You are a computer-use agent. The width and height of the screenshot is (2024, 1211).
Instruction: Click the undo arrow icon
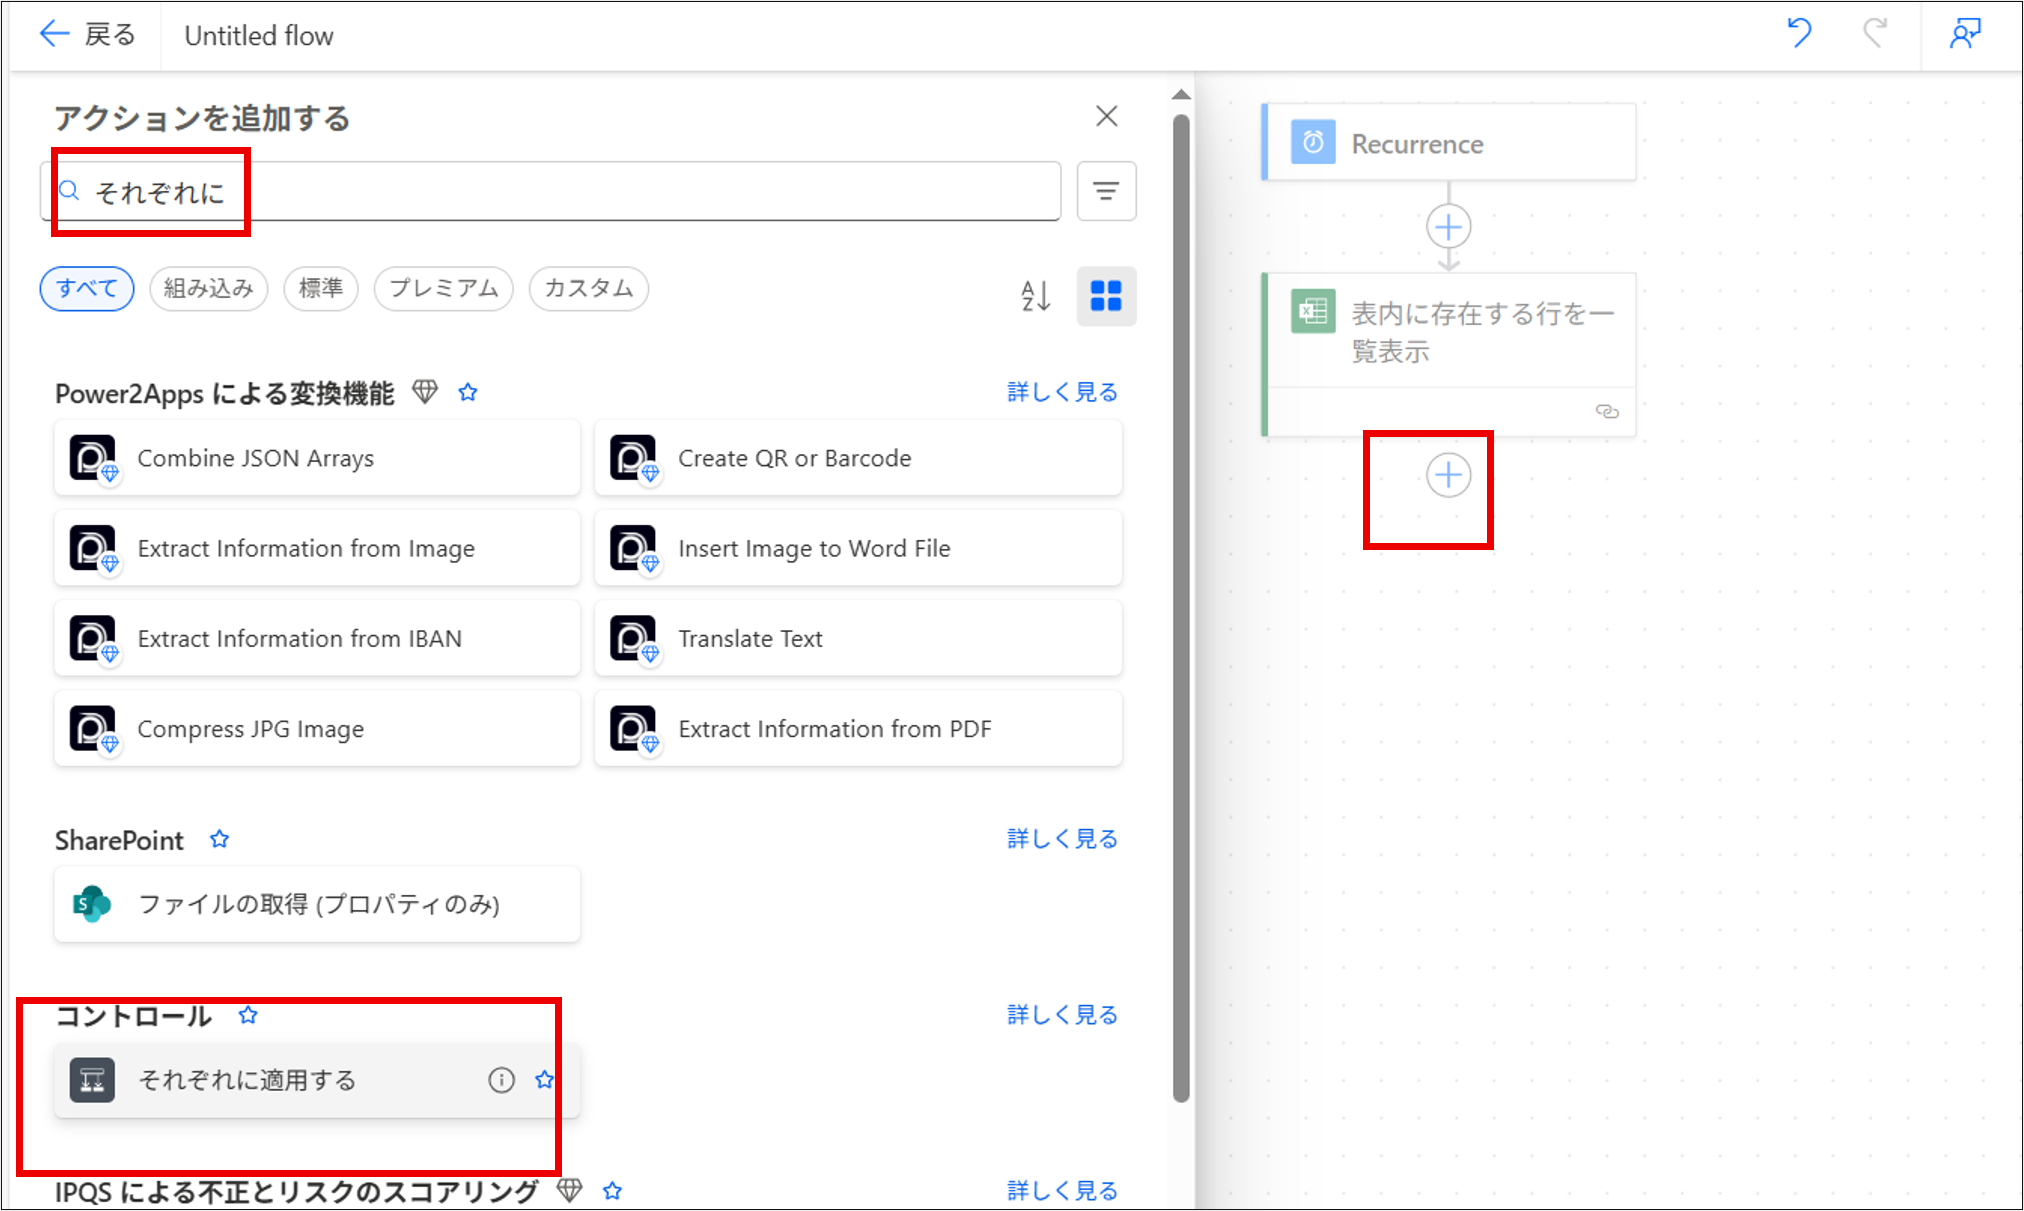pos(1799,33)
